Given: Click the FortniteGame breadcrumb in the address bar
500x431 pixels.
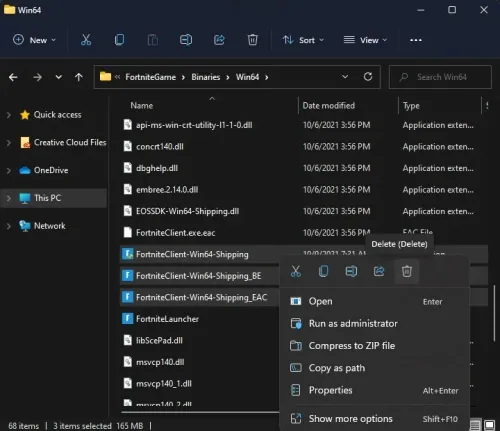Looking at the screenshot, I should click(x=150, y=77).
